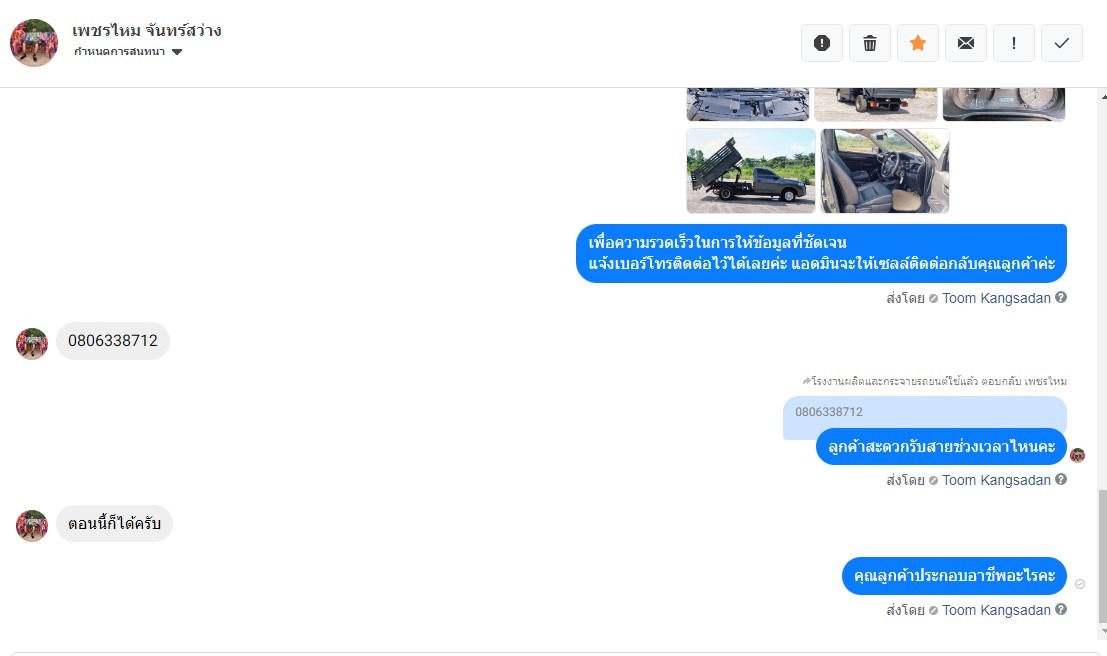The height and width of the screenshot is (656, 1107).
Task: Toggle the orange star follow-up icon
Action: coord(918,43)
